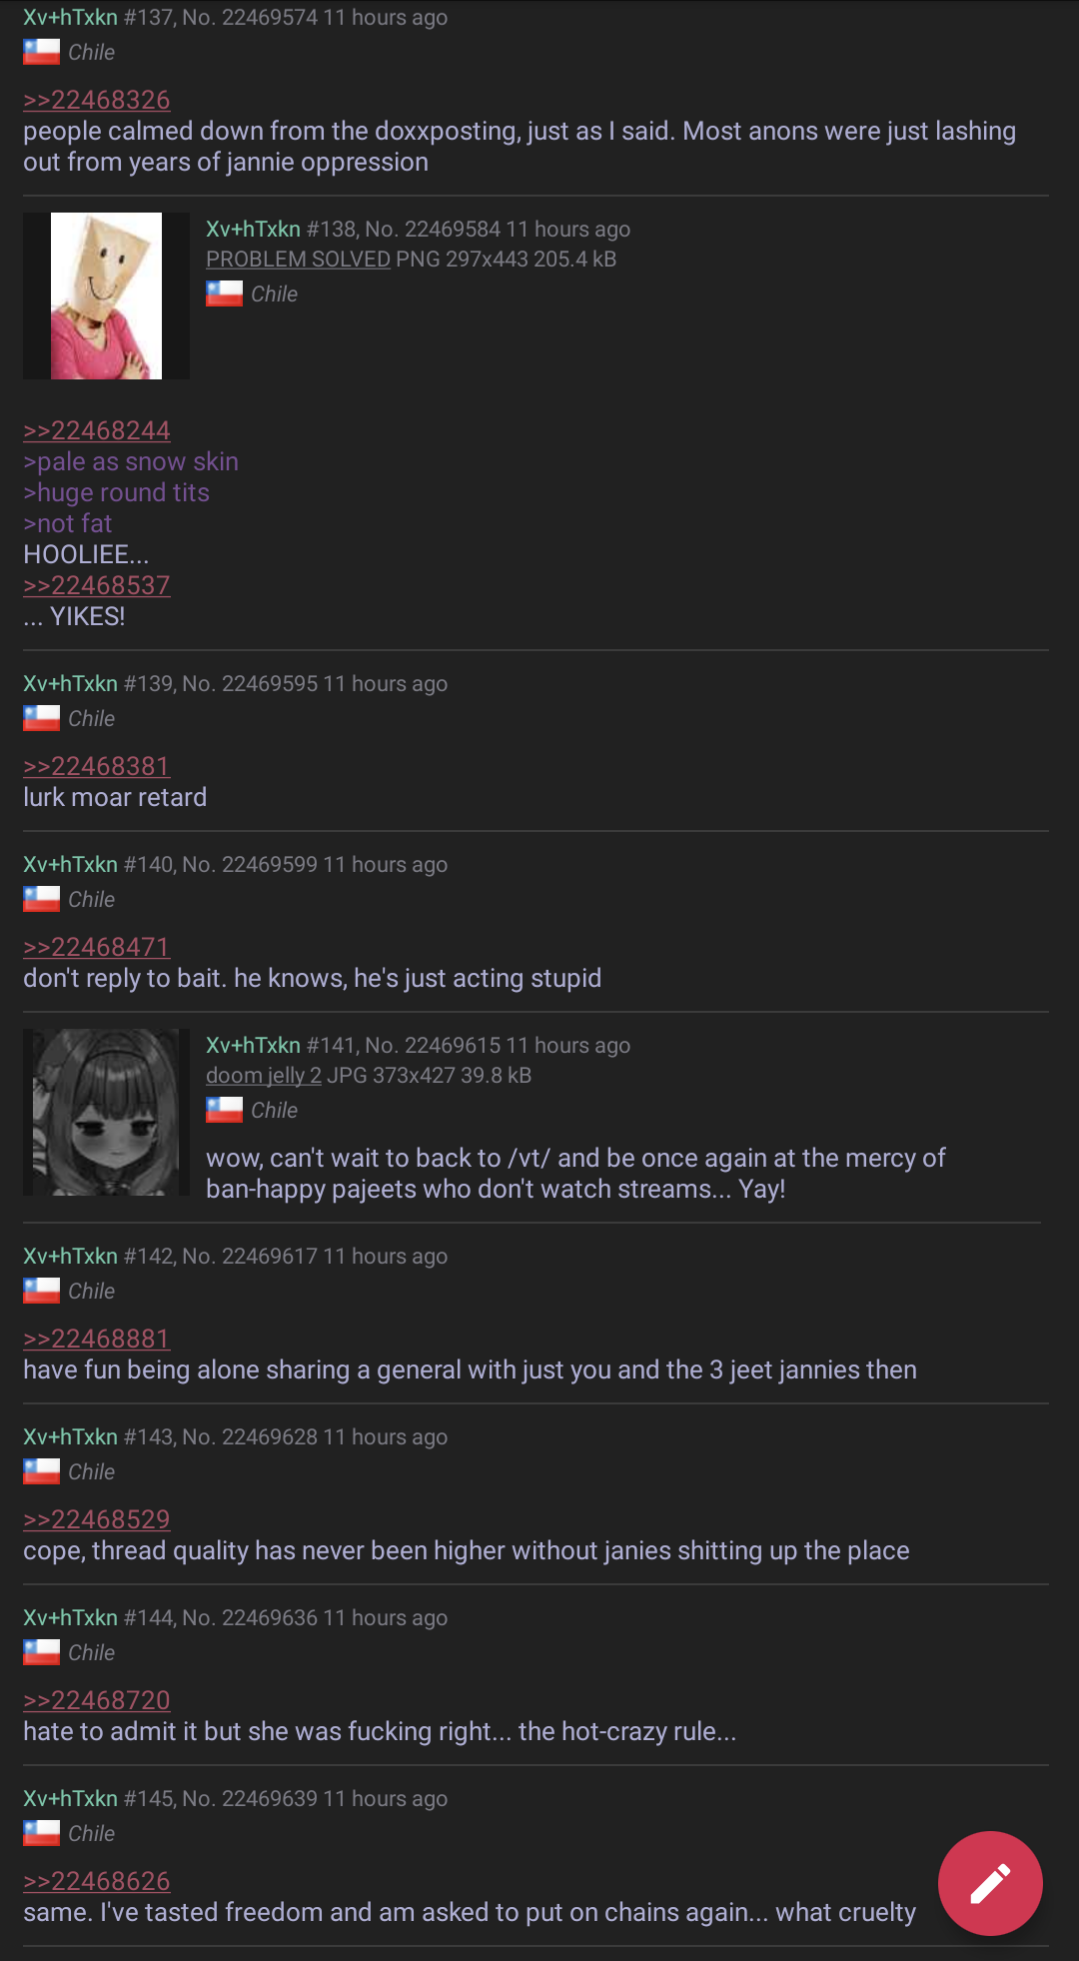Jump to quoted post >>22468381
Screen dimensions: 1079x1961
(x=97, y=766)
